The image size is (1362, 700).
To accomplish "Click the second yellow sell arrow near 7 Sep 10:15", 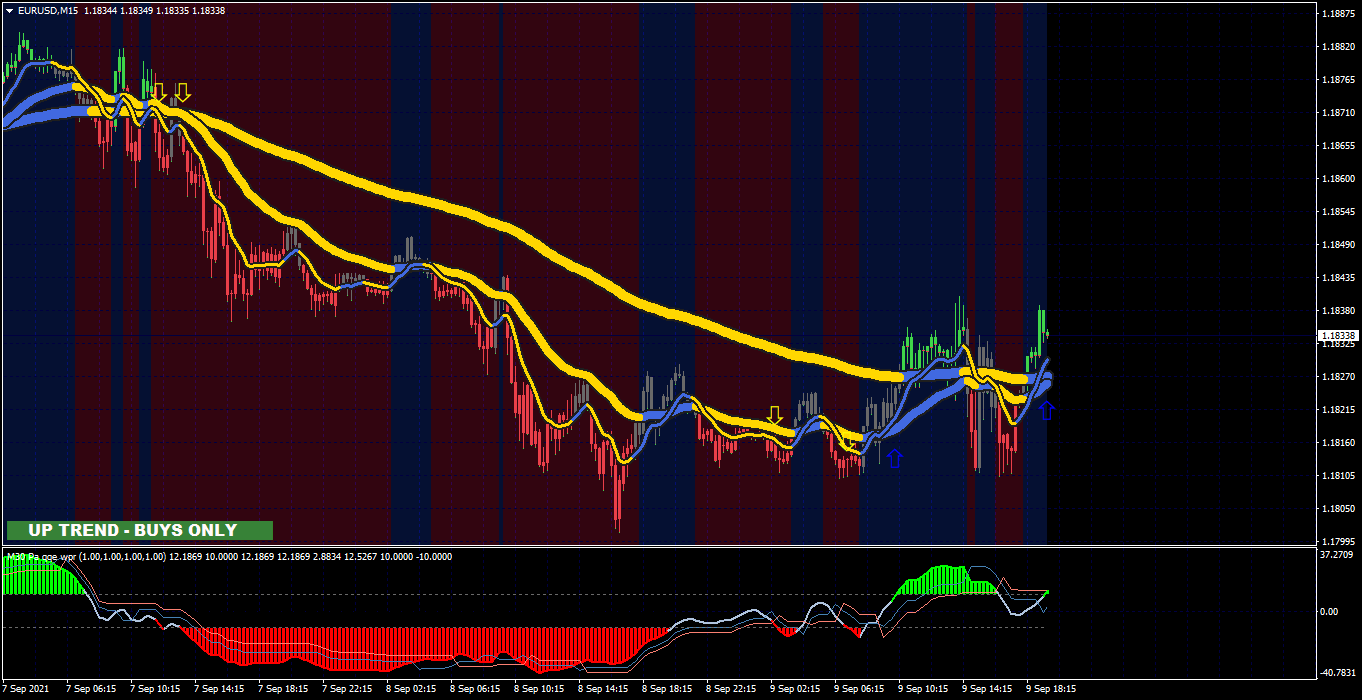I will [182, 93].
